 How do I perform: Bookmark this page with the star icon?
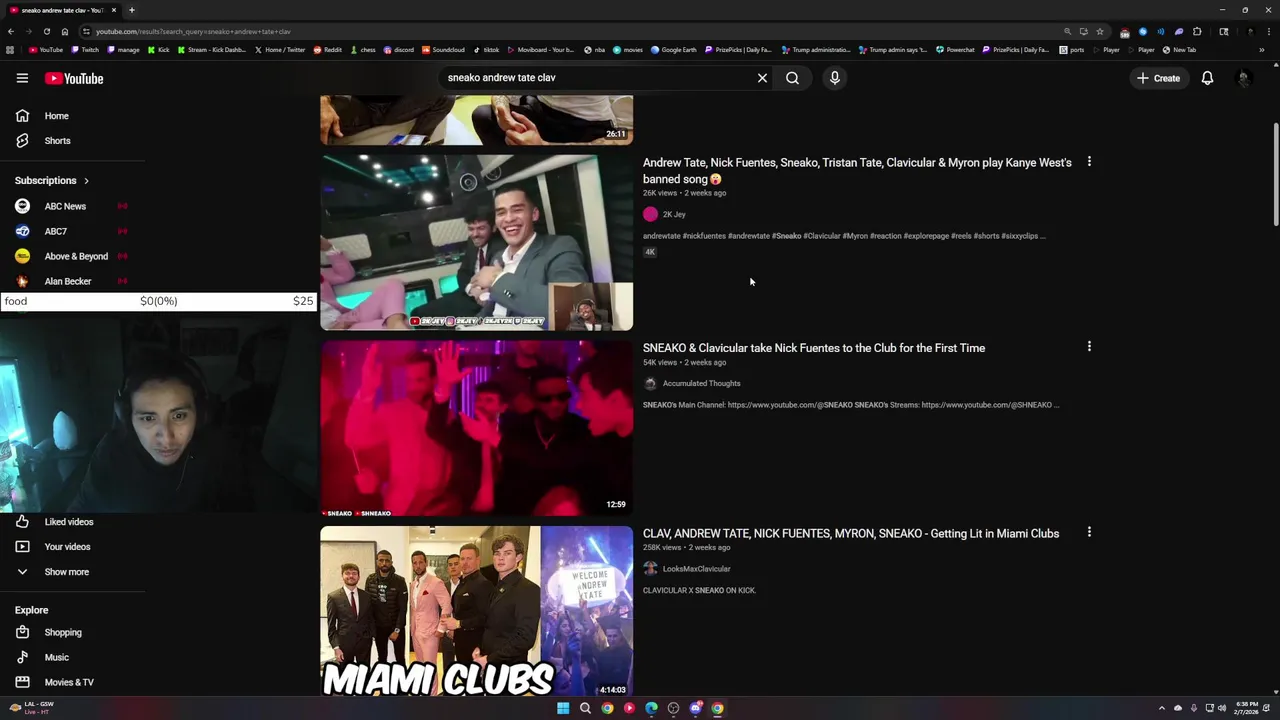tap(1100, 31)
